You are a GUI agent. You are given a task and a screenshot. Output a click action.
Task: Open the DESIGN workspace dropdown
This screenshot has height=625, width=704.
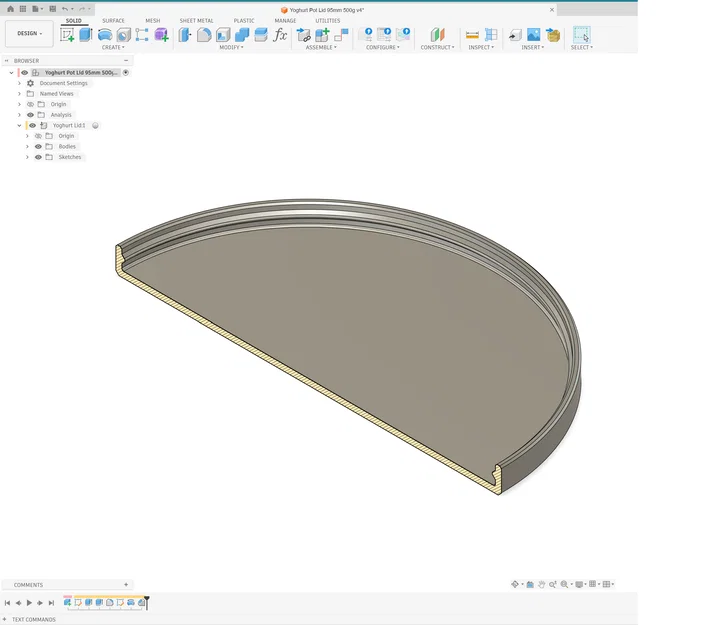click(x=30, y=33)
